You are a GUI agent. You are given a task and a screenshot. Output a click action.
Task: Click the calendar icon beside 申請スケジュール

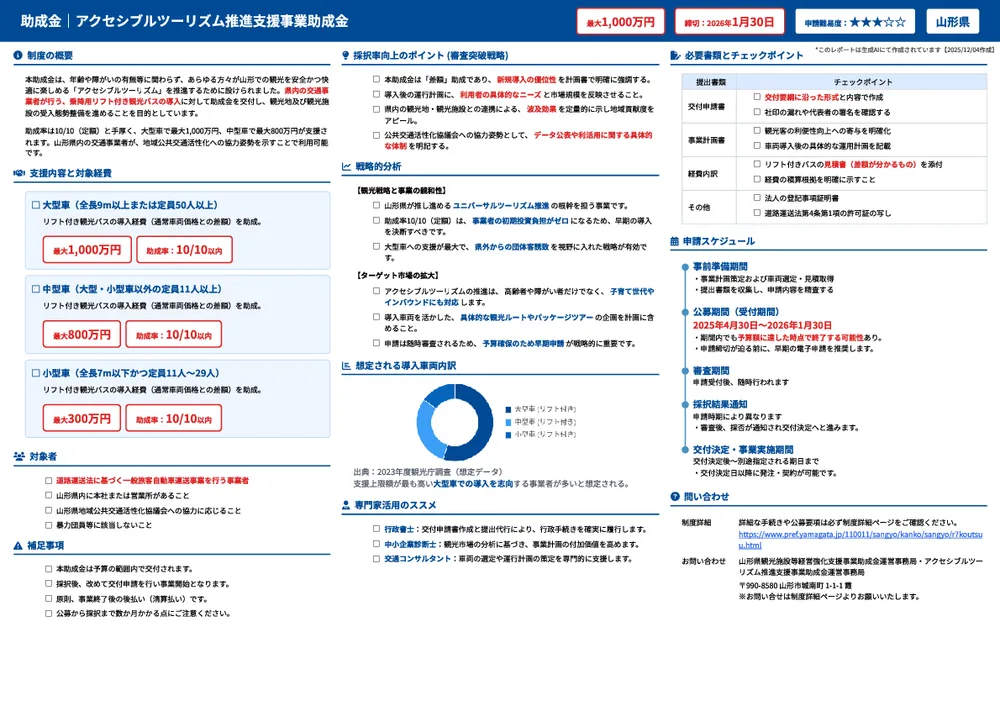(674, 241)
